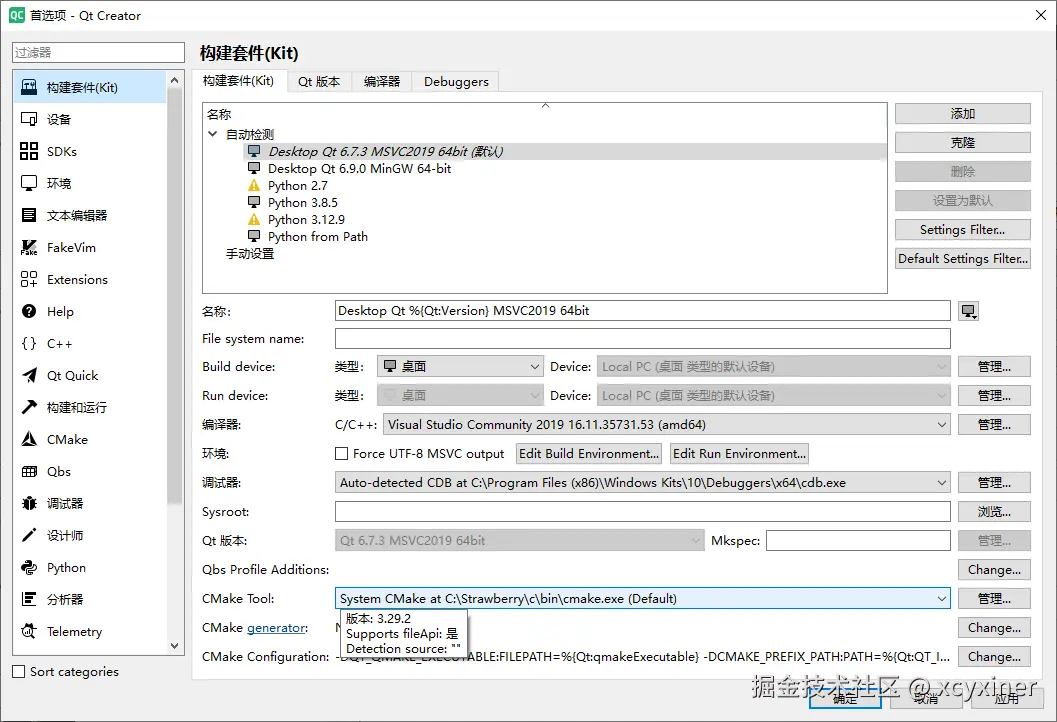Open the Build device Local PC Device dropdown
The width and height of the screenshot is (1057, 722).
(774, 367)
